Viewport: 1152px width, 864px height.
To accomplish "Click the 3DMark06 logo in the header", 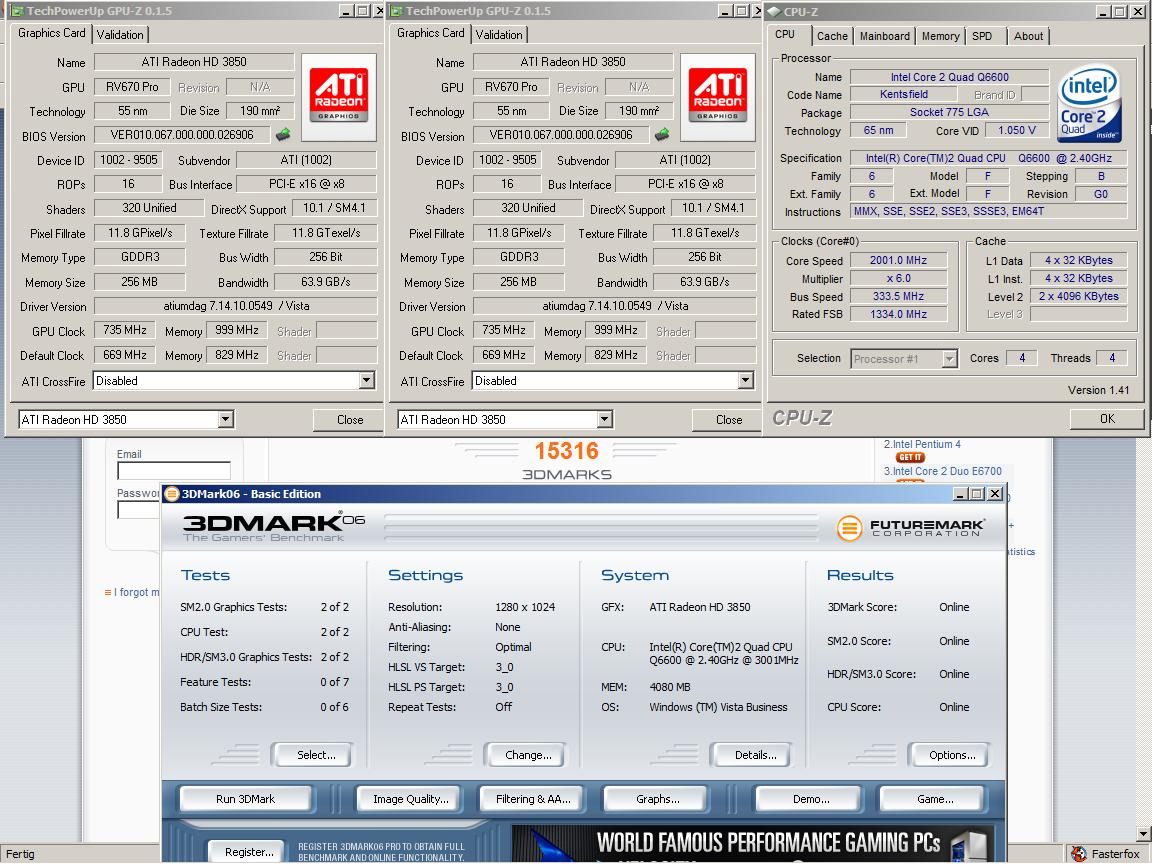I will pos(273,525).
